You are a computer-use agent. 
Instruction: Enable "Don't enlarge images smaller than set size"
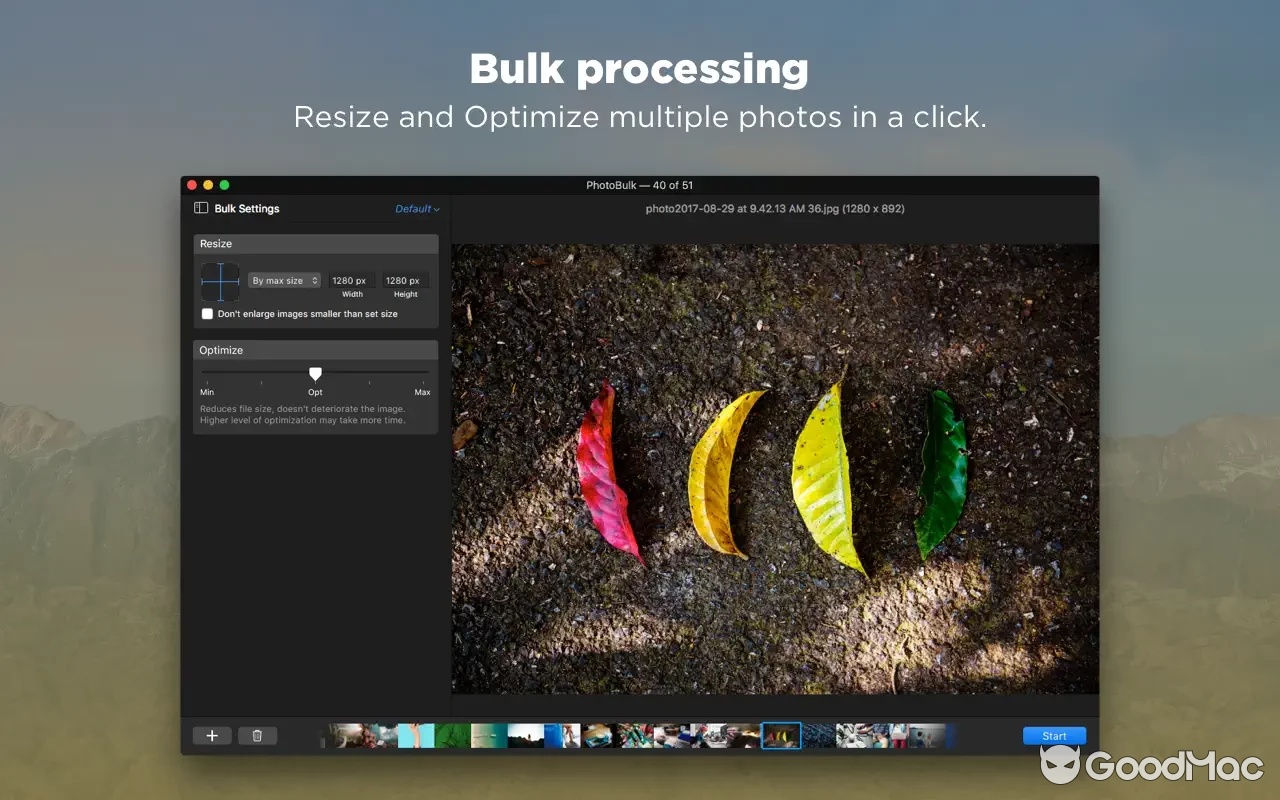(x=207, y=313)
